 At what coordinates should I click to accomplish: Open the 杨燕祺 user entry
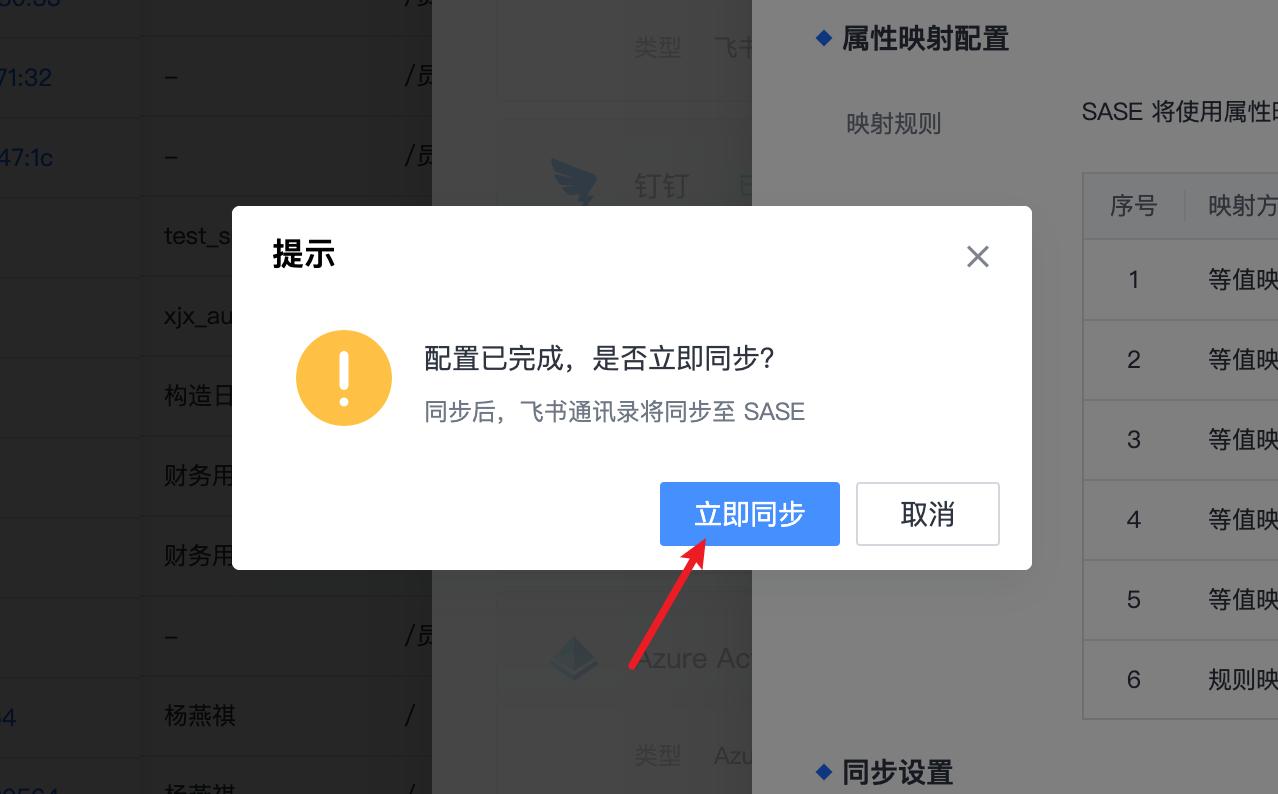click(200, 715)
